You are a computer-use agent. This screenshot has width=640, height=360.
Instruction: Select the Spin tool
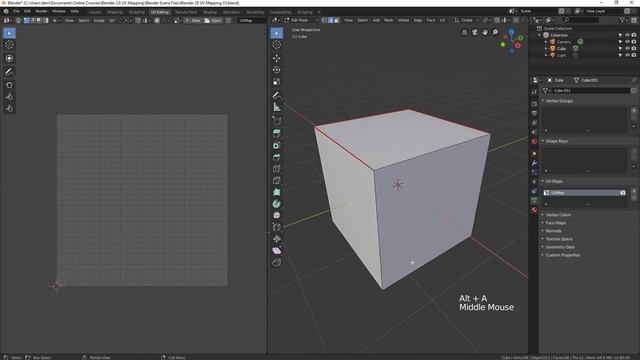click(277, 204)
